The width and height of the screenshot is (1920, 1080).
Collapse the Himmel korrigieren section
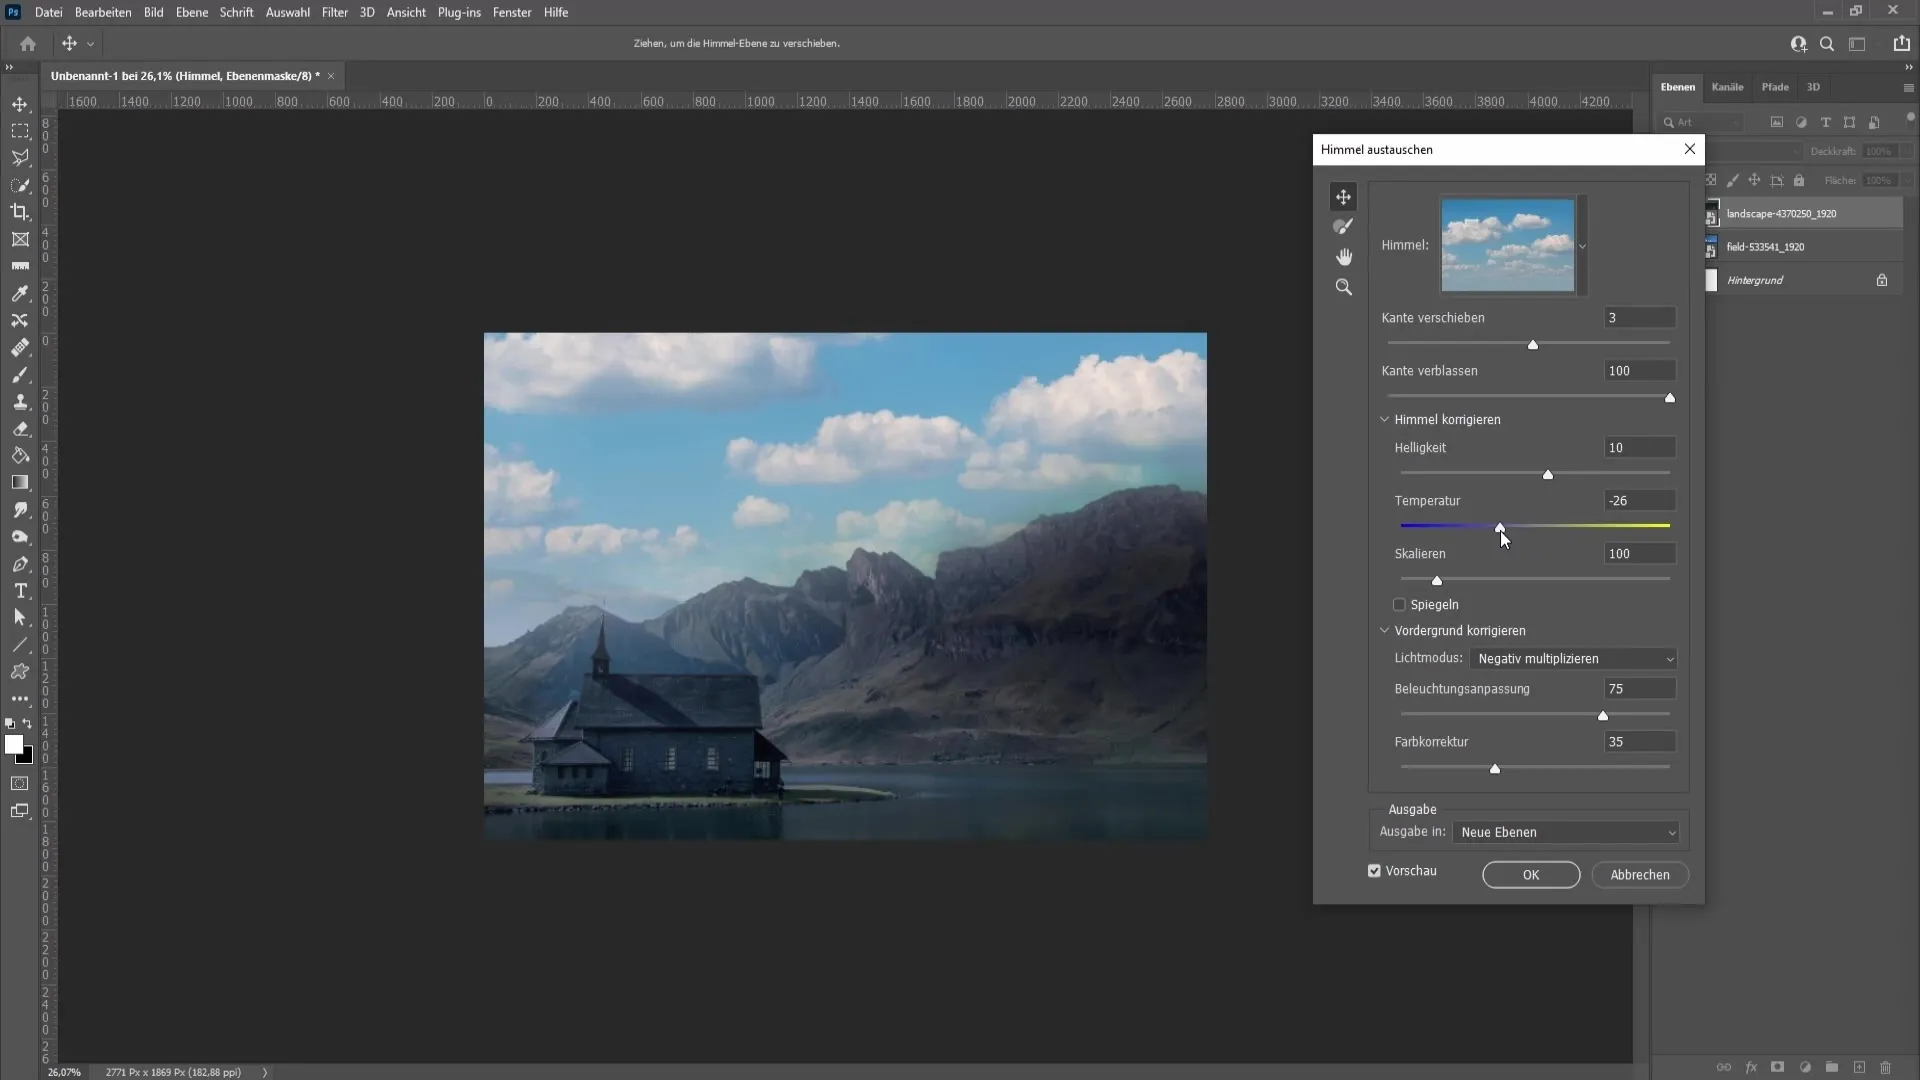pos(1385,420)
